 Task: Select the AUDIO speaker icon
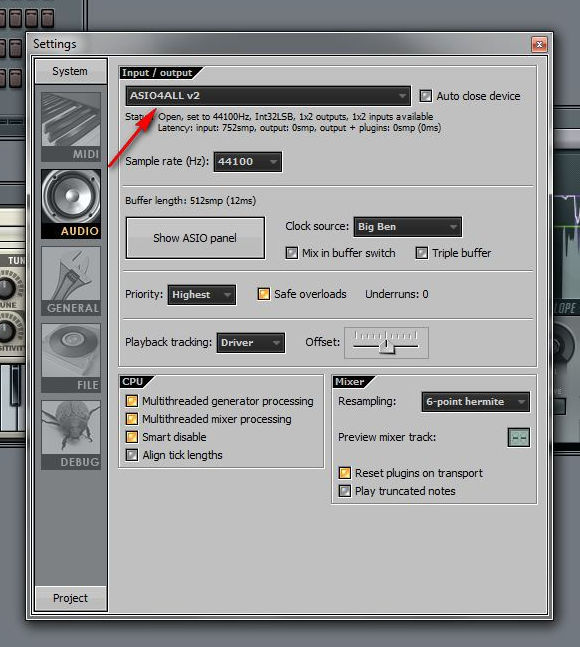[71, 204]
